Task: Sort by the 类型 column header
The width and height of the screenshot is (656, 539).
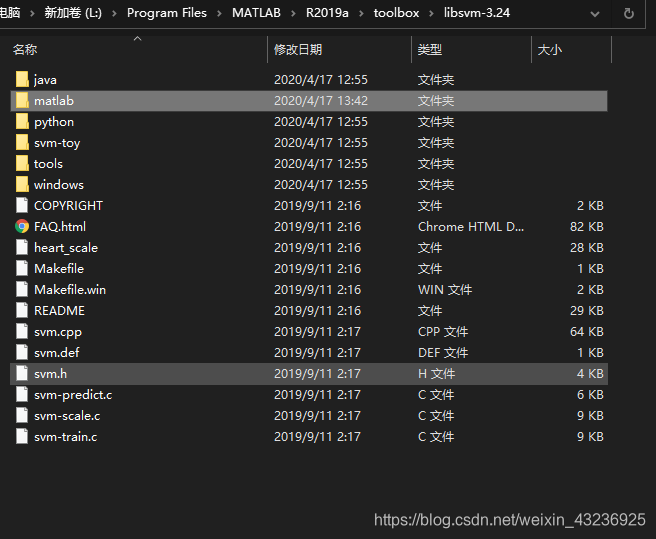Action: tap(430, 50)
